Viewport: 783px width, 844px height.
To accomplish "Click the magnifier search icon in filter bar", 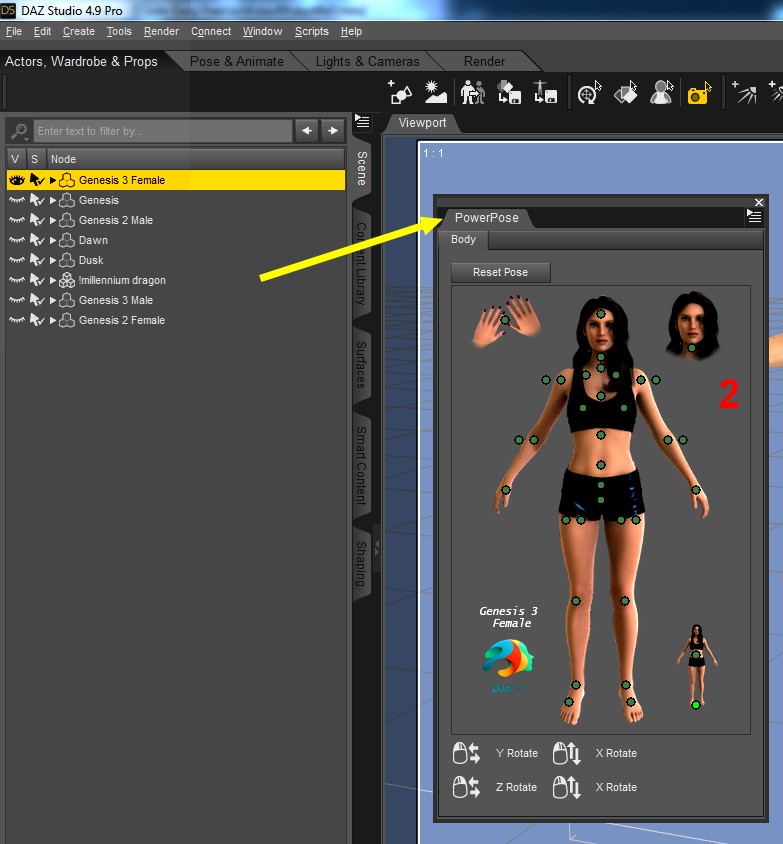I will [x=19, y=131].
